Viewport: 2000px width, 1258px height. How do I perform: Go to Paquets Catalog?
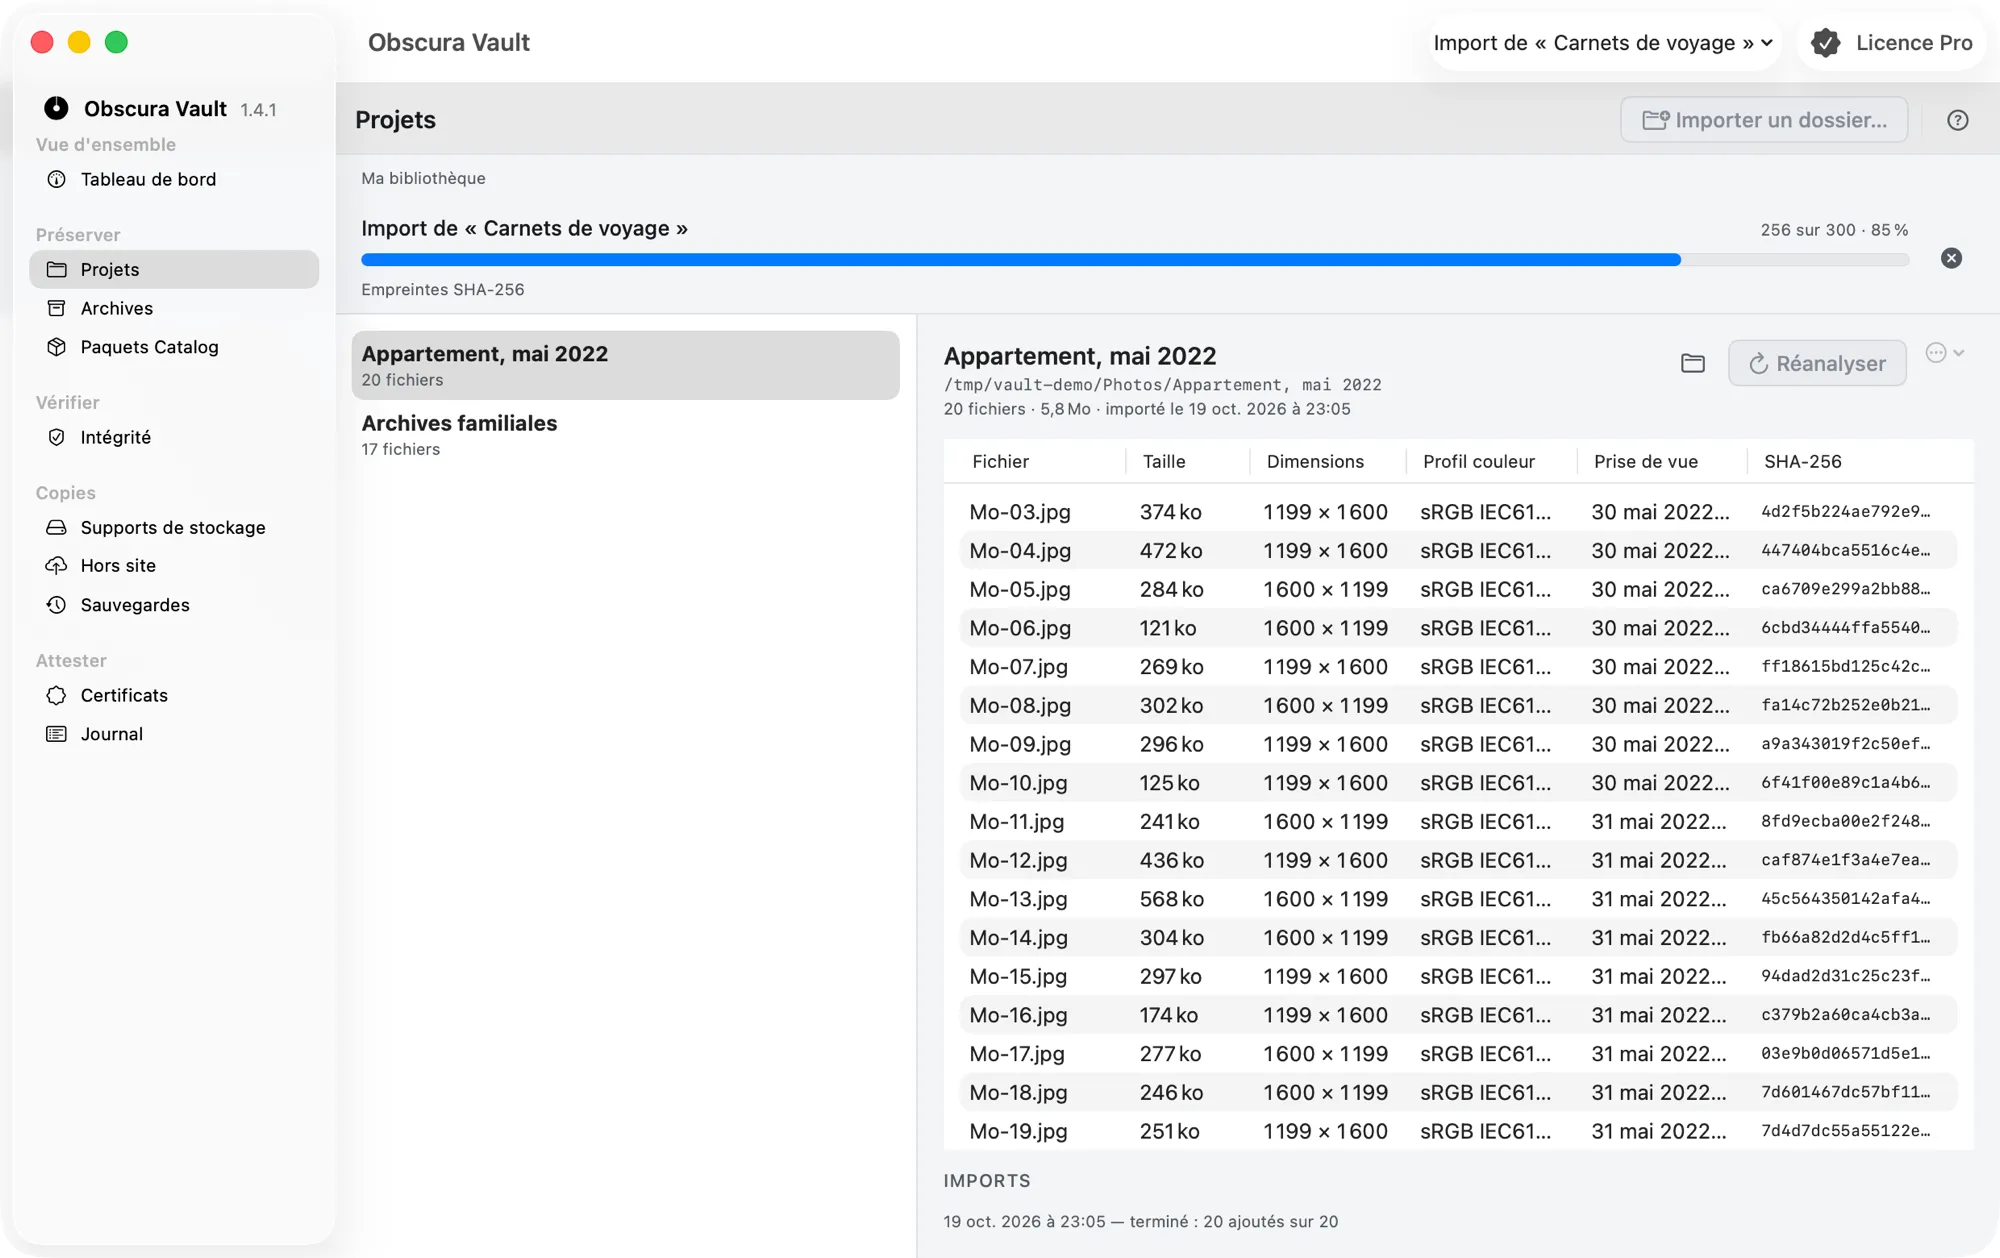click(174, 347)
